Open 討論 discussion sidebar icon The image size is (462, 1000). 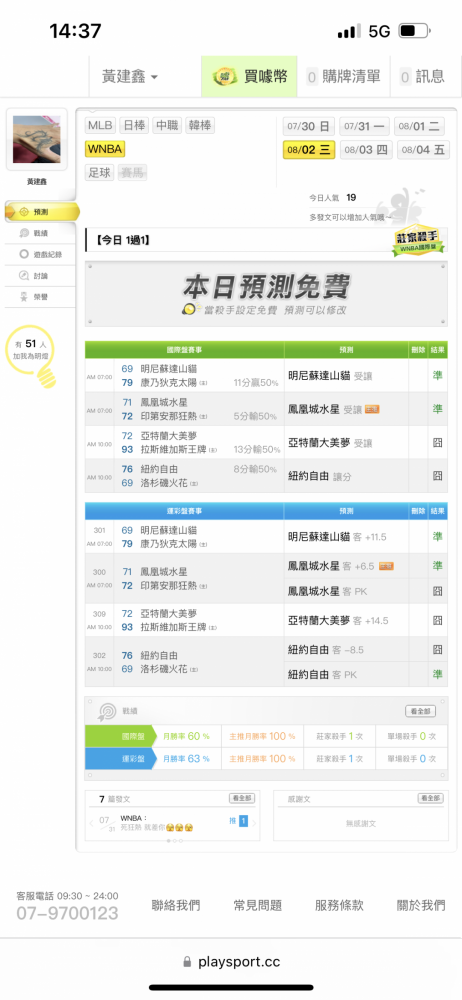24,276
